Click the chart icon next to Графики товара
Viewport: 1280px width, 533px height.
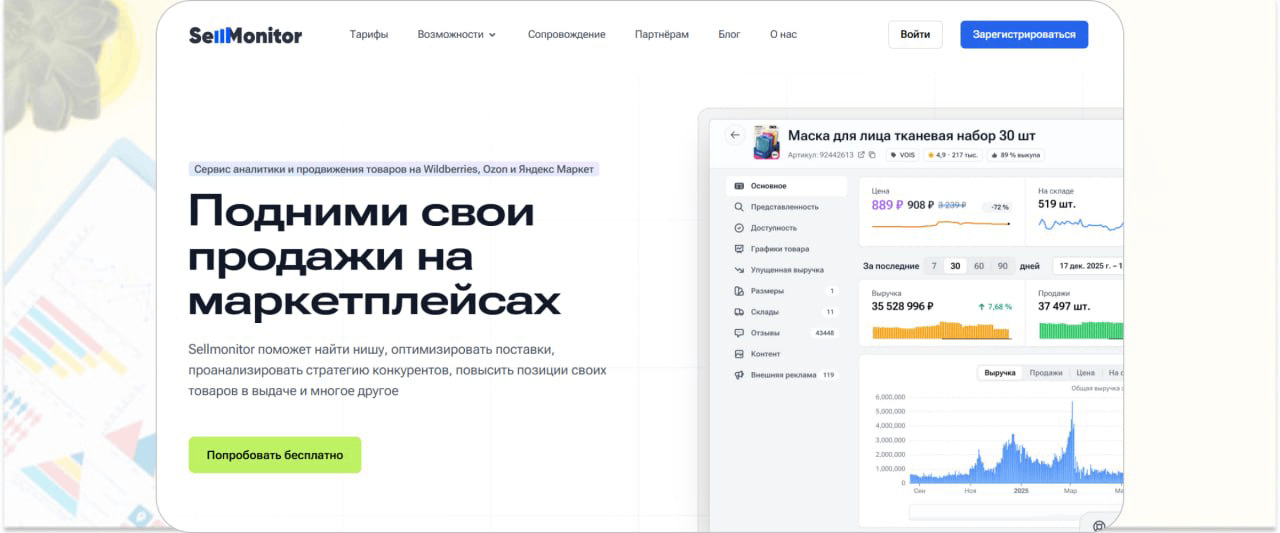coord(739,249)
